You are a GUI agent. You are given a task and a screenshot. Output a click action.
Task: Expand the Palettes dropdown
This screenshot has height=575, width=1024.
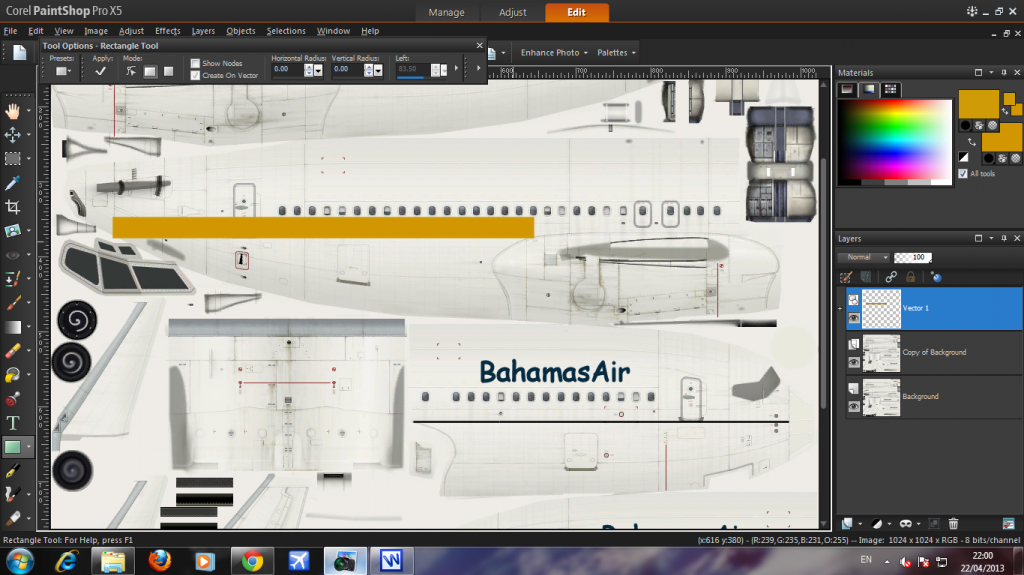tap(616, 52)
